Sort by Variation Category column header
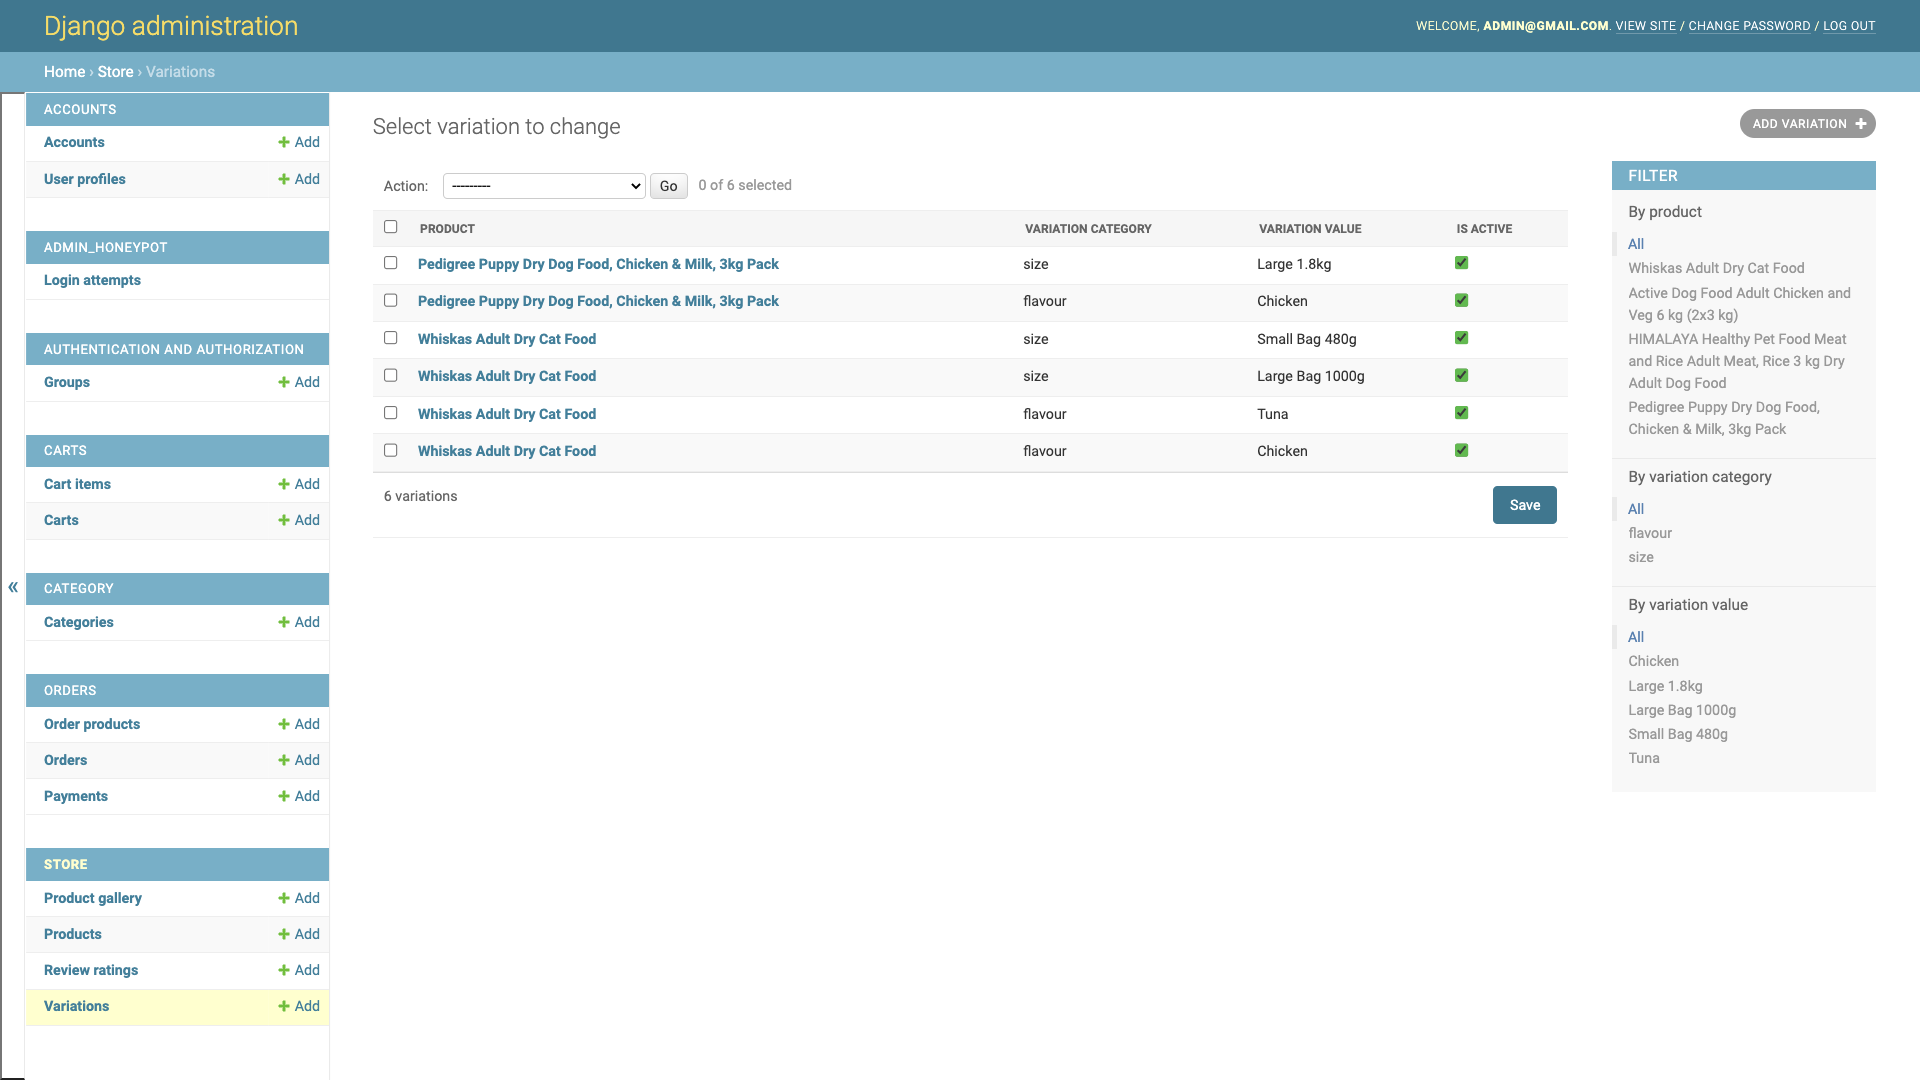 (1088, 229)
